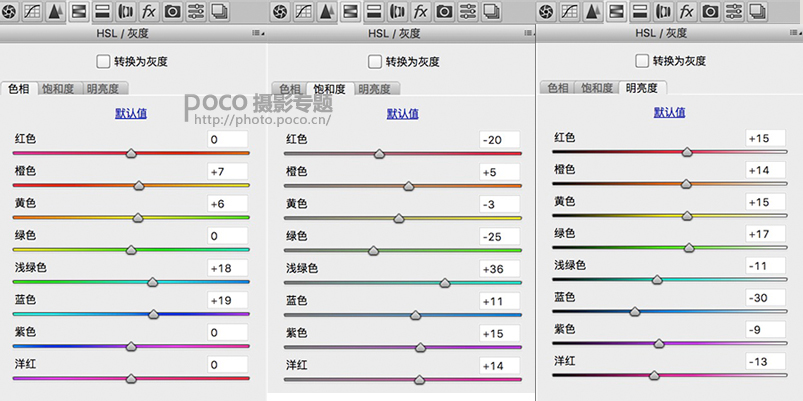Screen dimensions: 803x401
Task: Open fx Effects icon in Hue panel
Action: (x=149, y=11)
